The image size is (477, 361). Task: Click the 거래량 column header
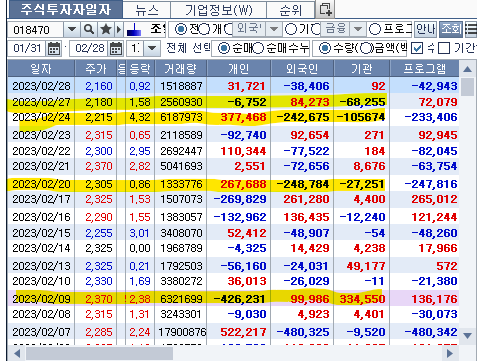tap(181, 69)
